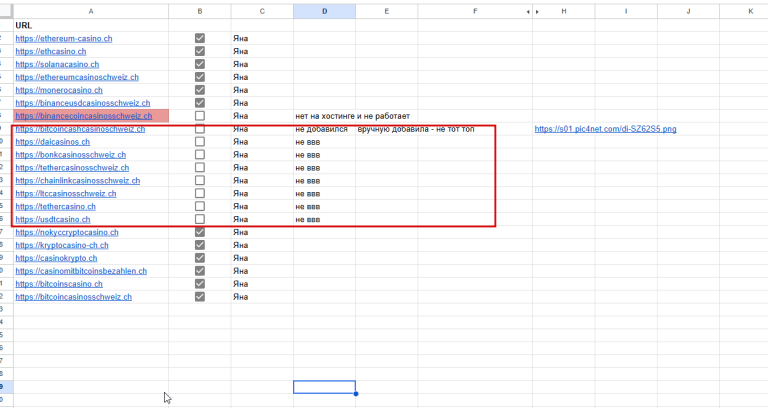Viewport: 768px width, 408px height.
Task: Uncheck the nokyccryptocasino.ch checkbox
Action: (x=200, y=232)
